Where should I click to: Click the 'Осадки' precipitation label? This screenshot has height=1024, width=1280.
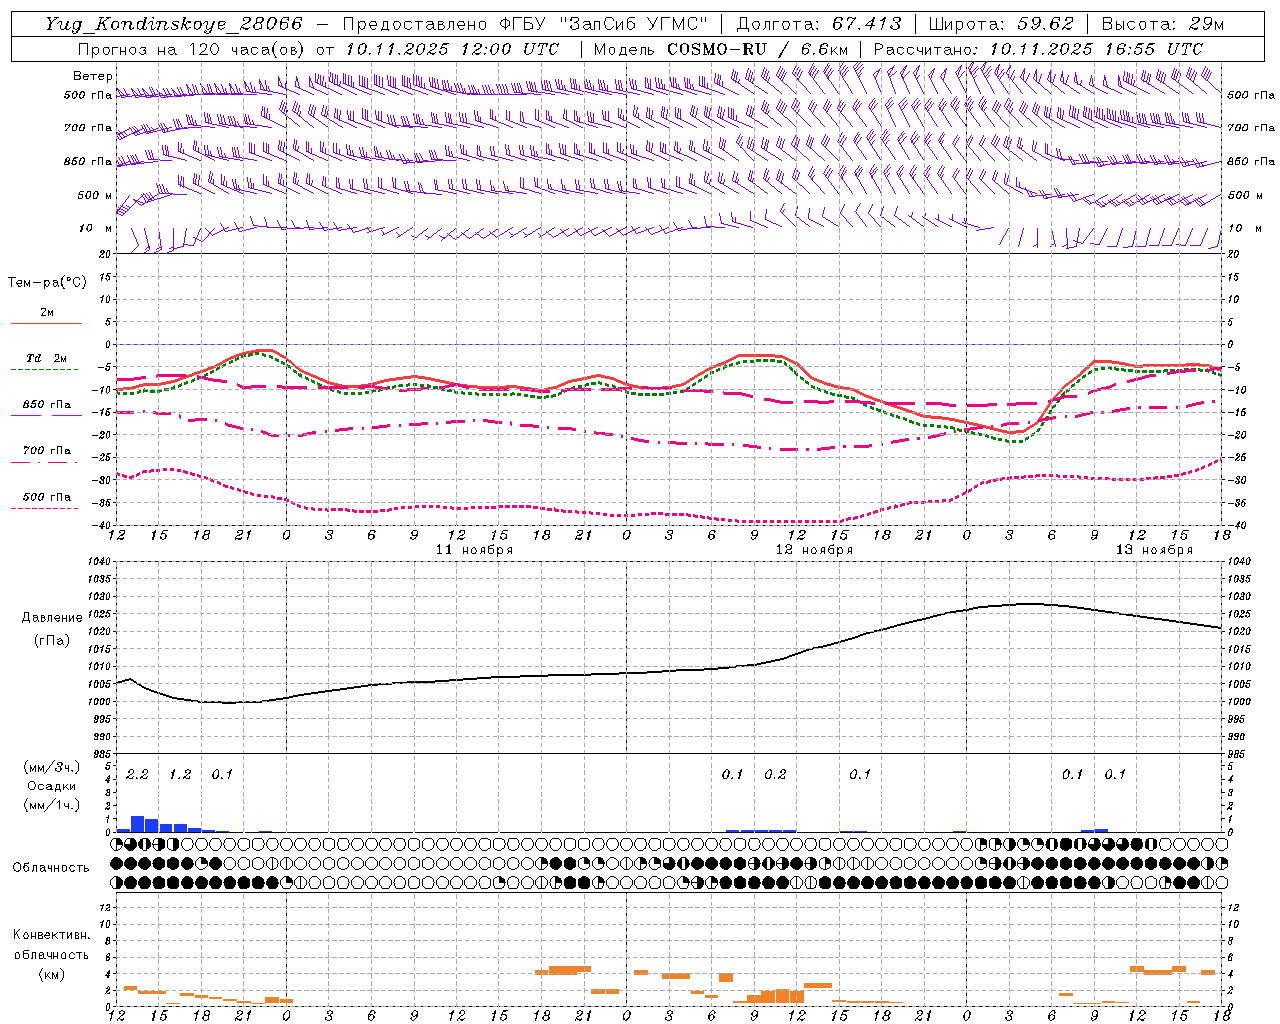pos(51,786)
